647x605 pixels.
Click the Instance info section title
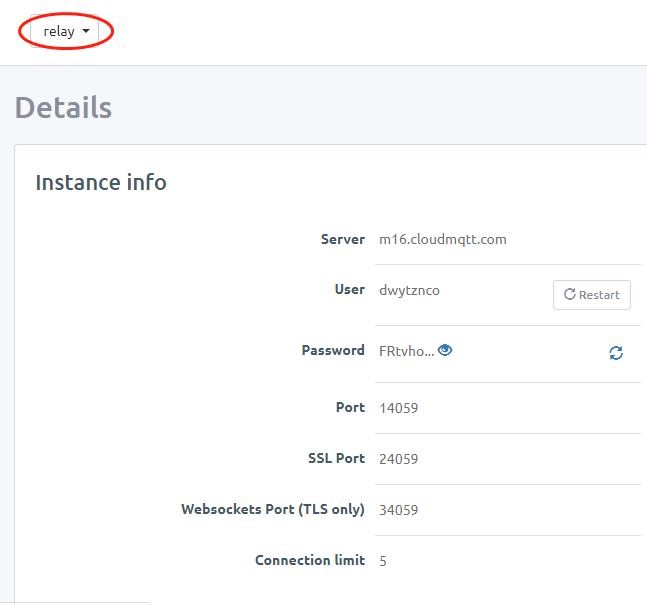[101, 182]
